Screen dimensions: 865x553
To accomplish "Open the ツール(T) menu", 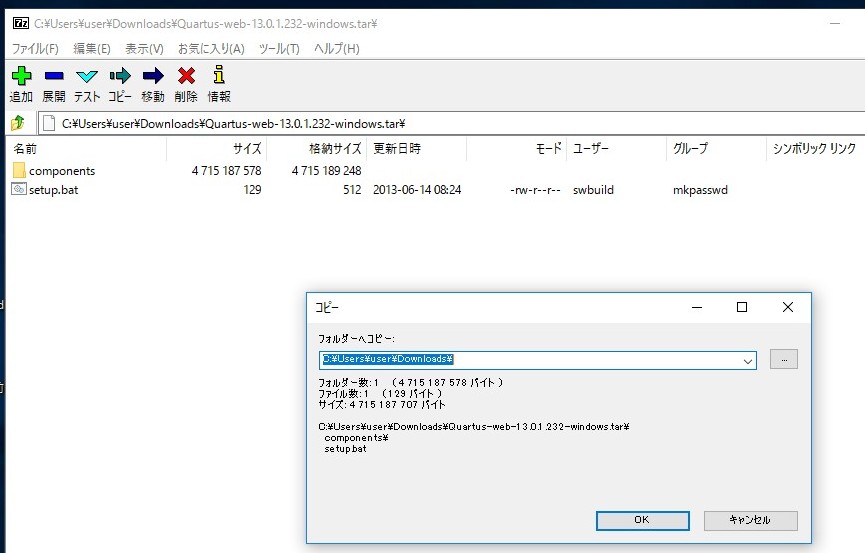I will (x=279, y=49).
